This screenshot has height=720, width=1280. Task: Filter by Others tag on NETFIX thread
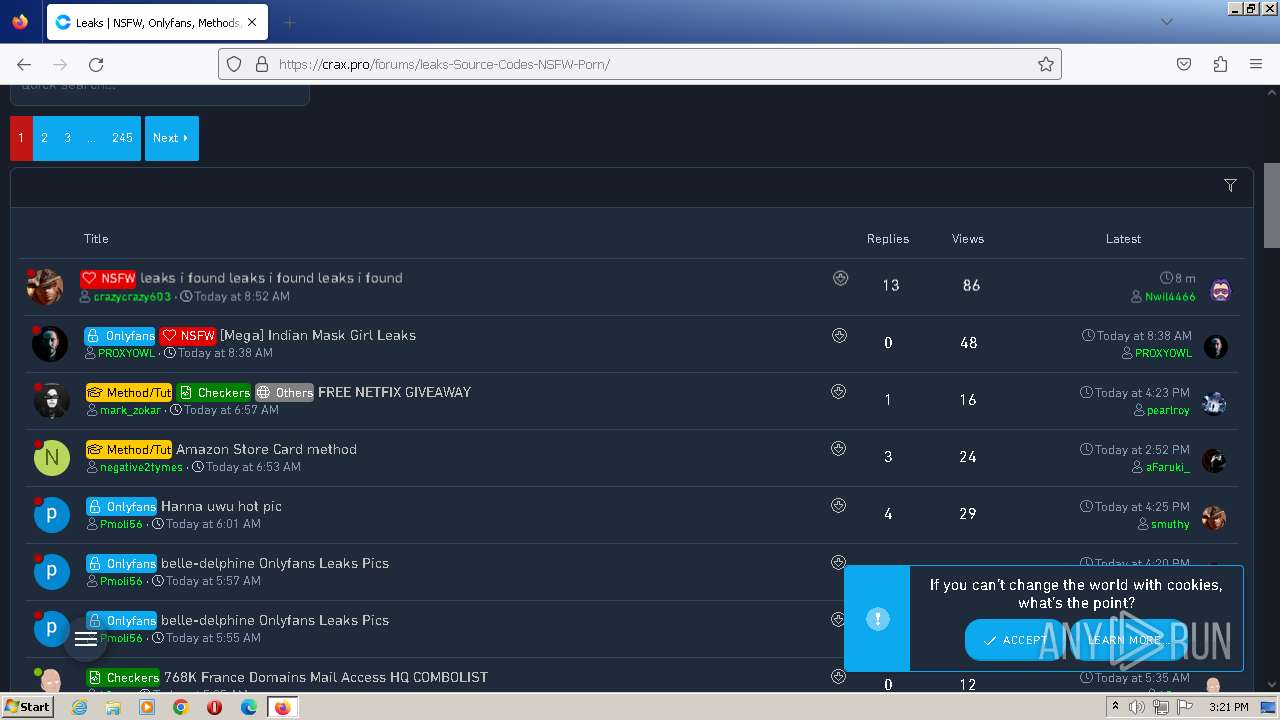(284, 392)
